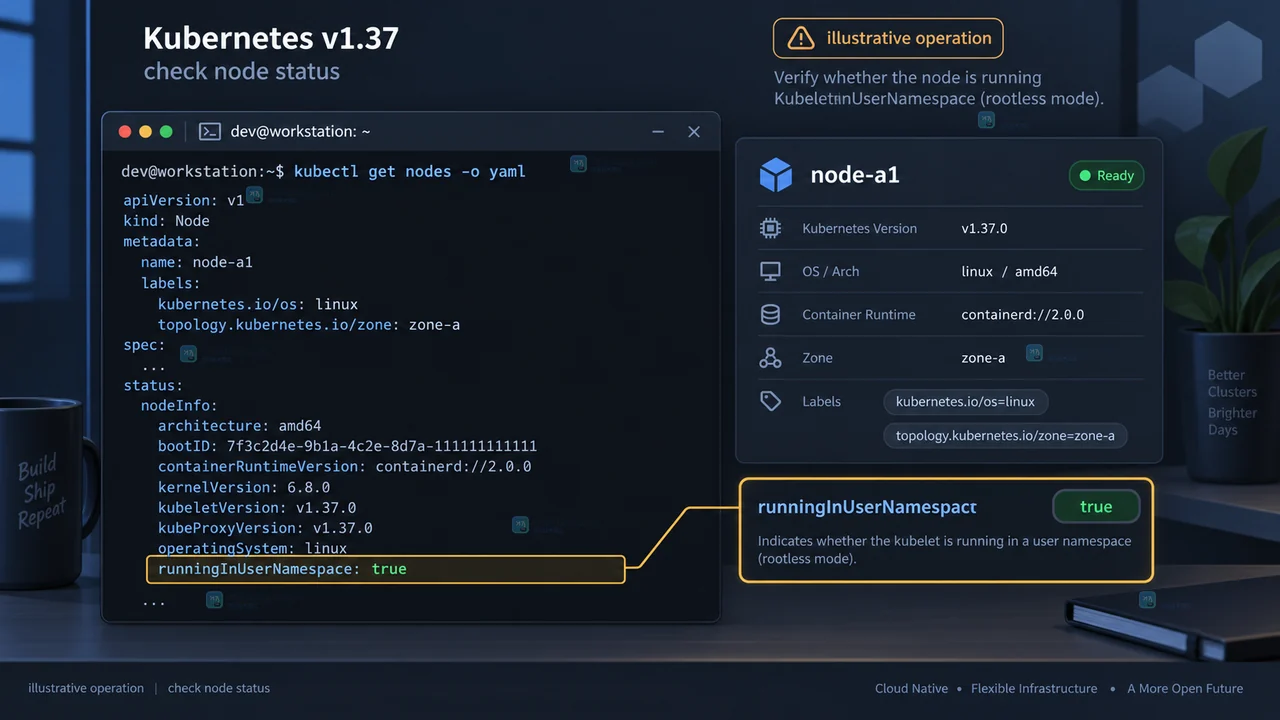The image size is (1280, 720).
Task: Select the topology.kubernetes.io/zone=zone-a label chip
Action: (1005, 436)
